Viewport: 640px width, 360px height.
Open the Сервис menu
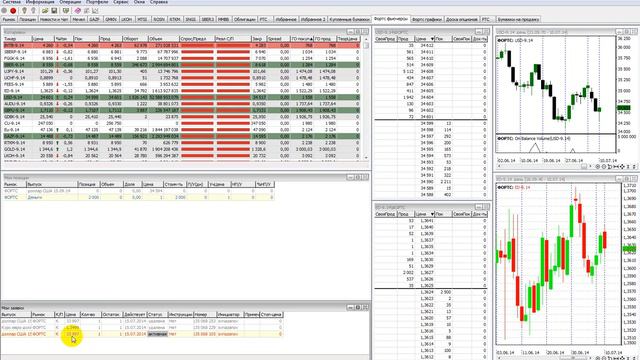[x=121, y=2]
